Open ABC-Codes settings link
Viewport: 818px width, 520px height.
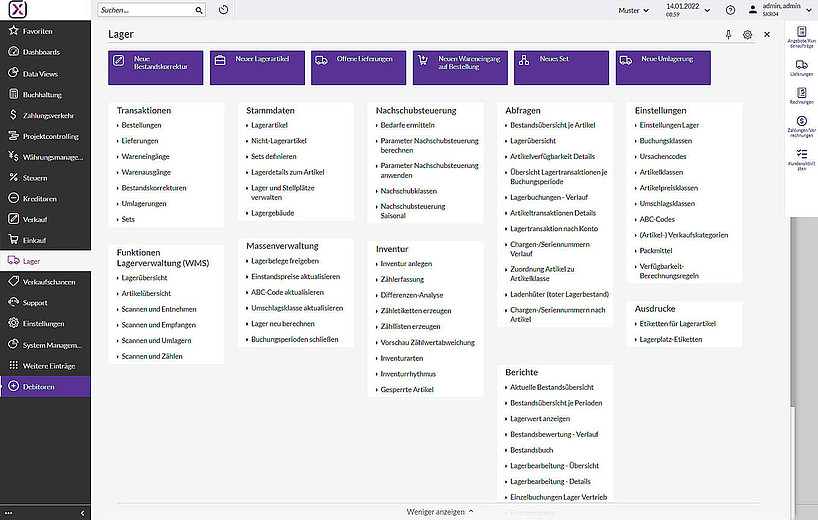pos(657,220)
